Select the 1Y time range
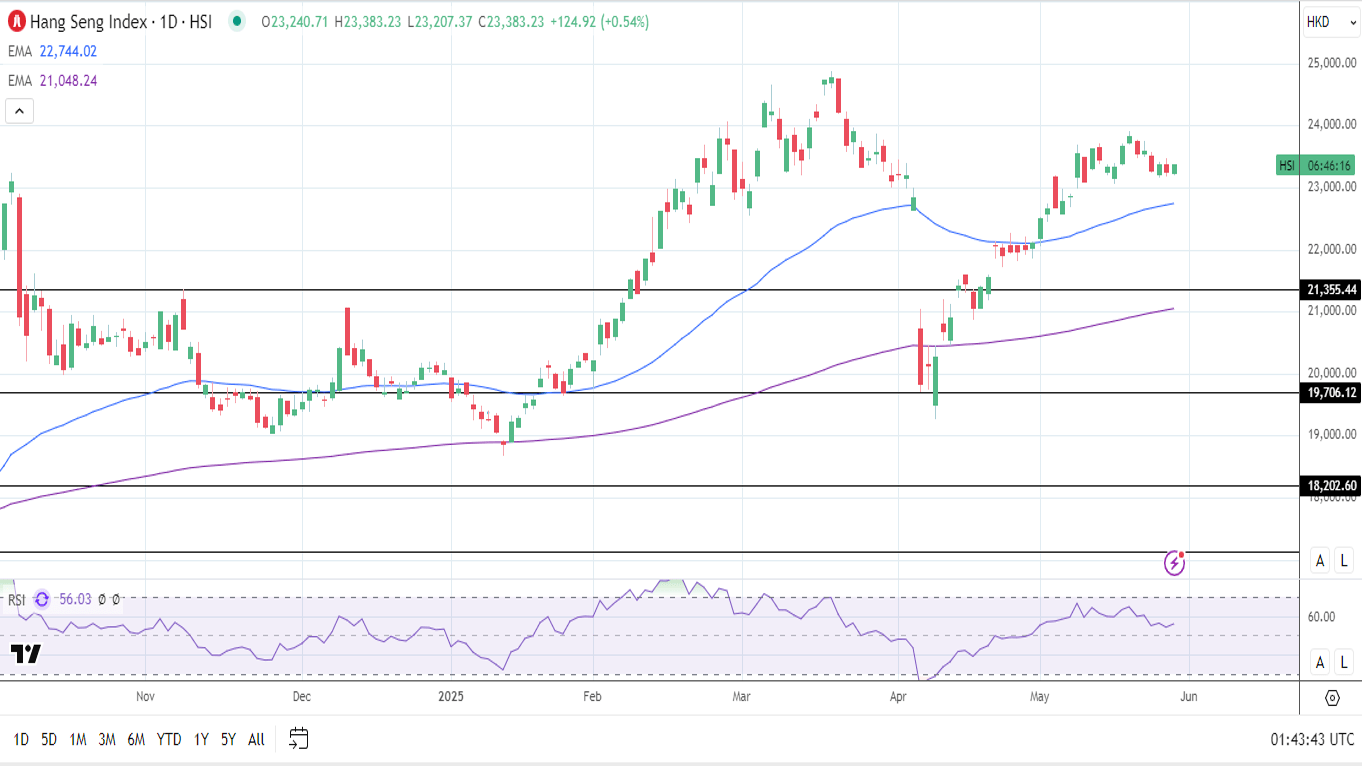Image resolution: width=1362 pixels, height=766 pixels. (201, 740)
